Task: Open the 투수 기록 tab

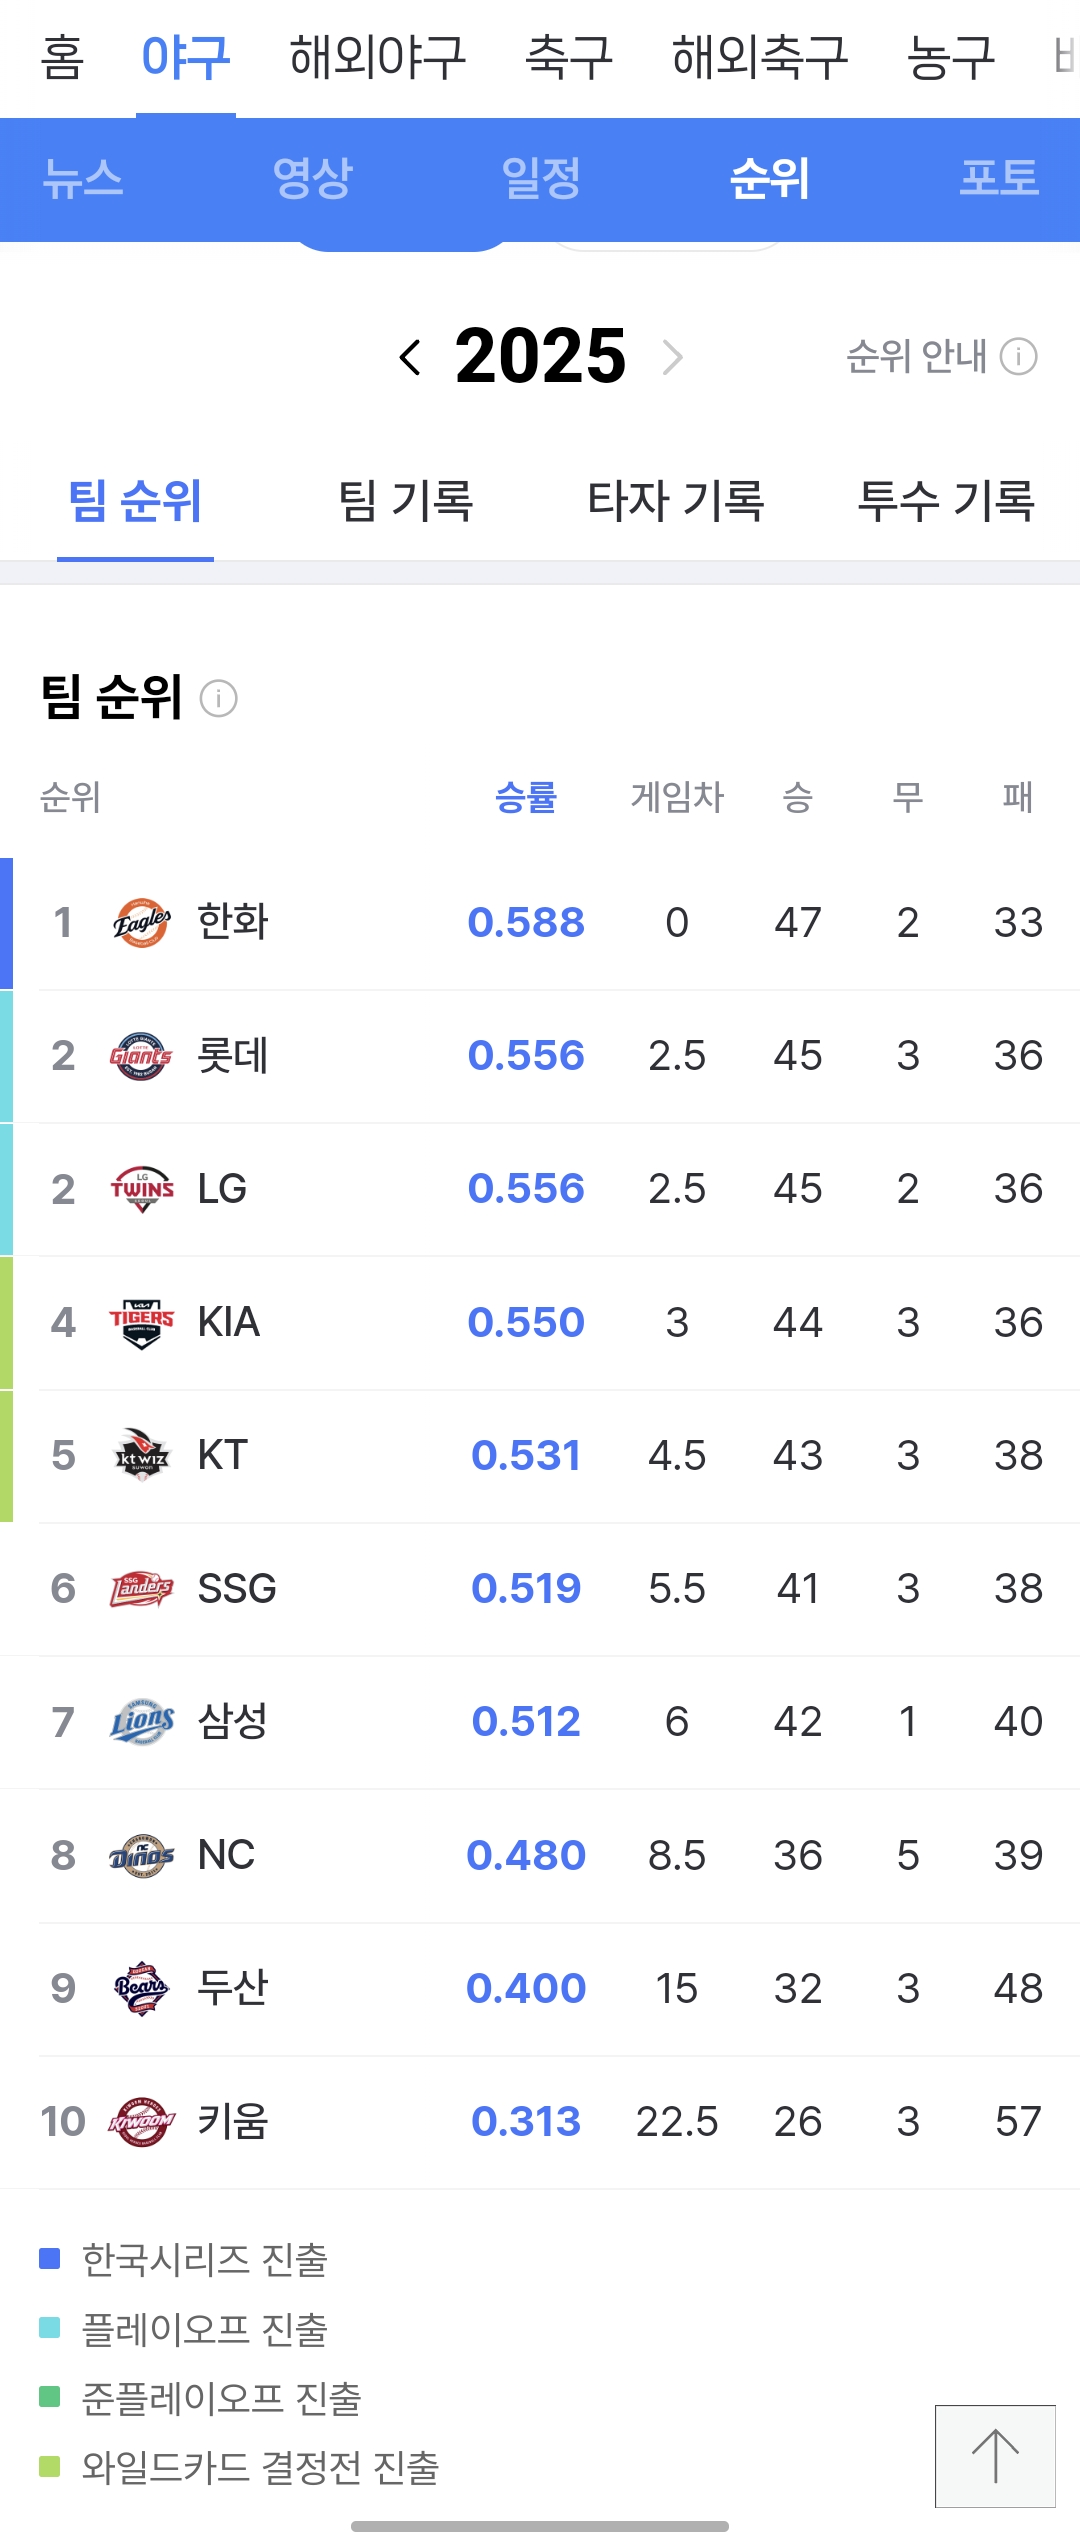Action: pyautogui.click(x=946, y=500)
